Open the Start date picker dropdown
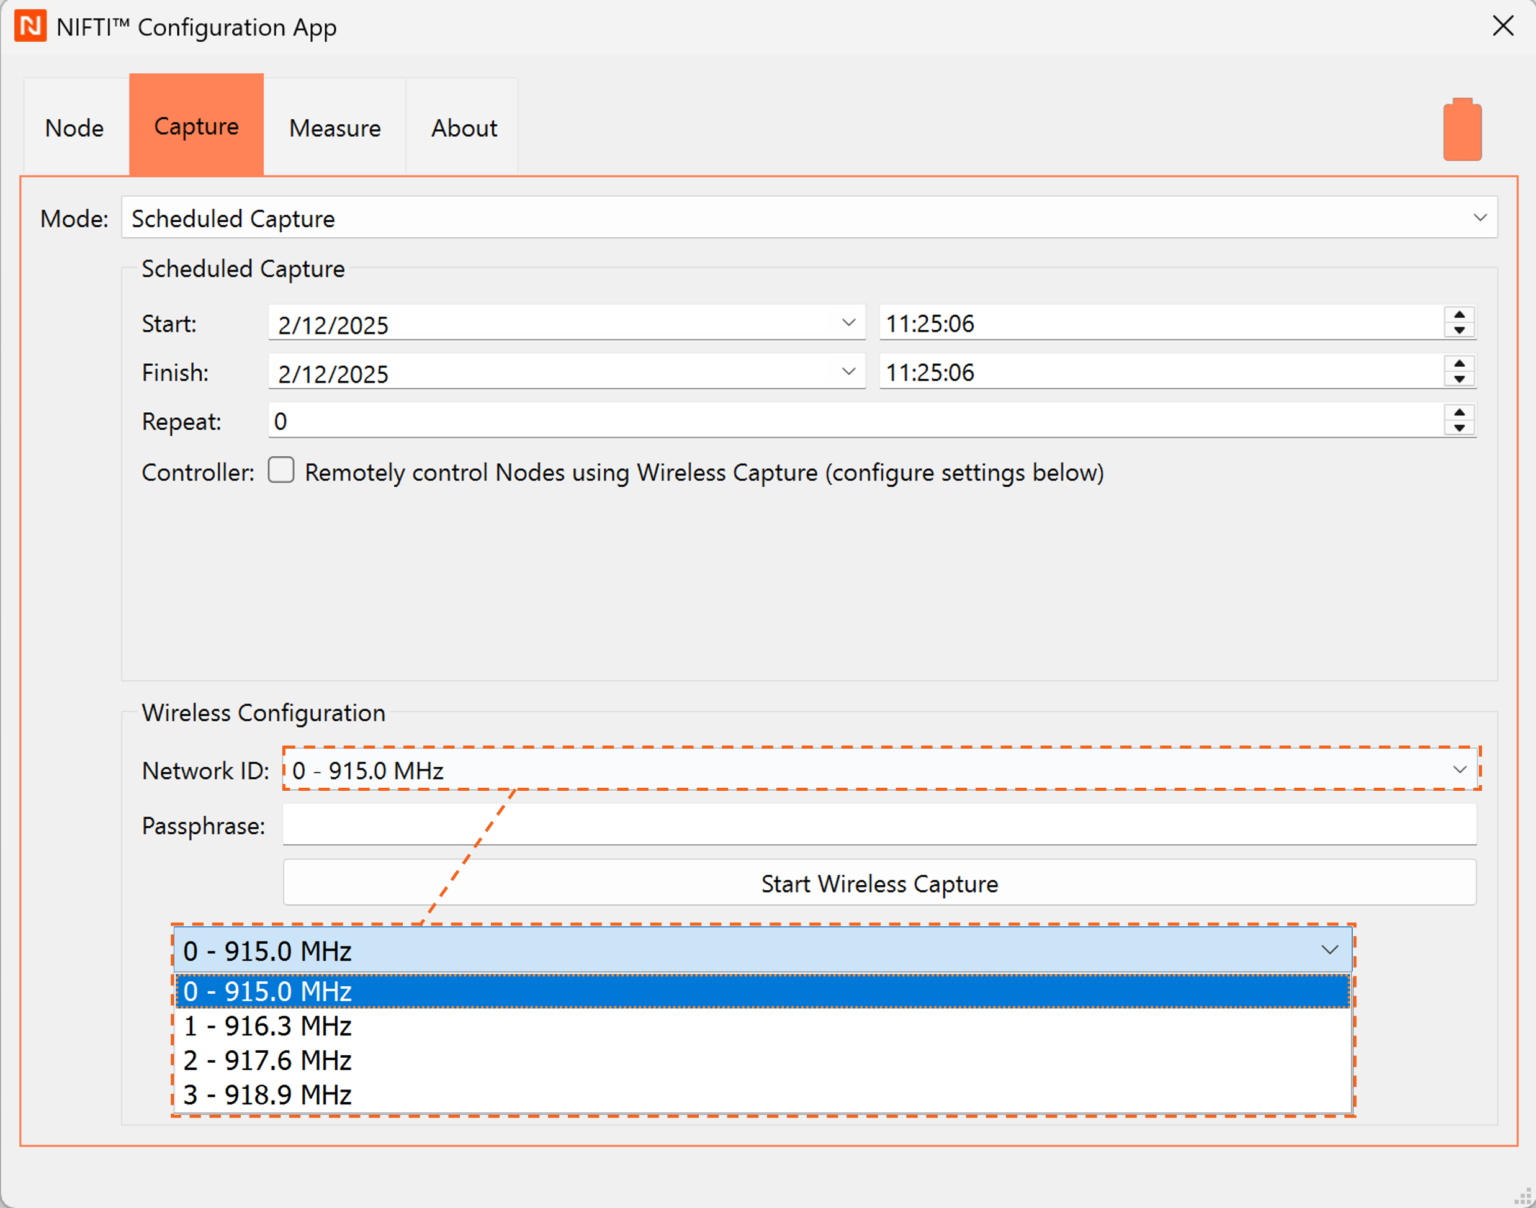This screenshot has width=1536, height=1208. tap(848, 322)
